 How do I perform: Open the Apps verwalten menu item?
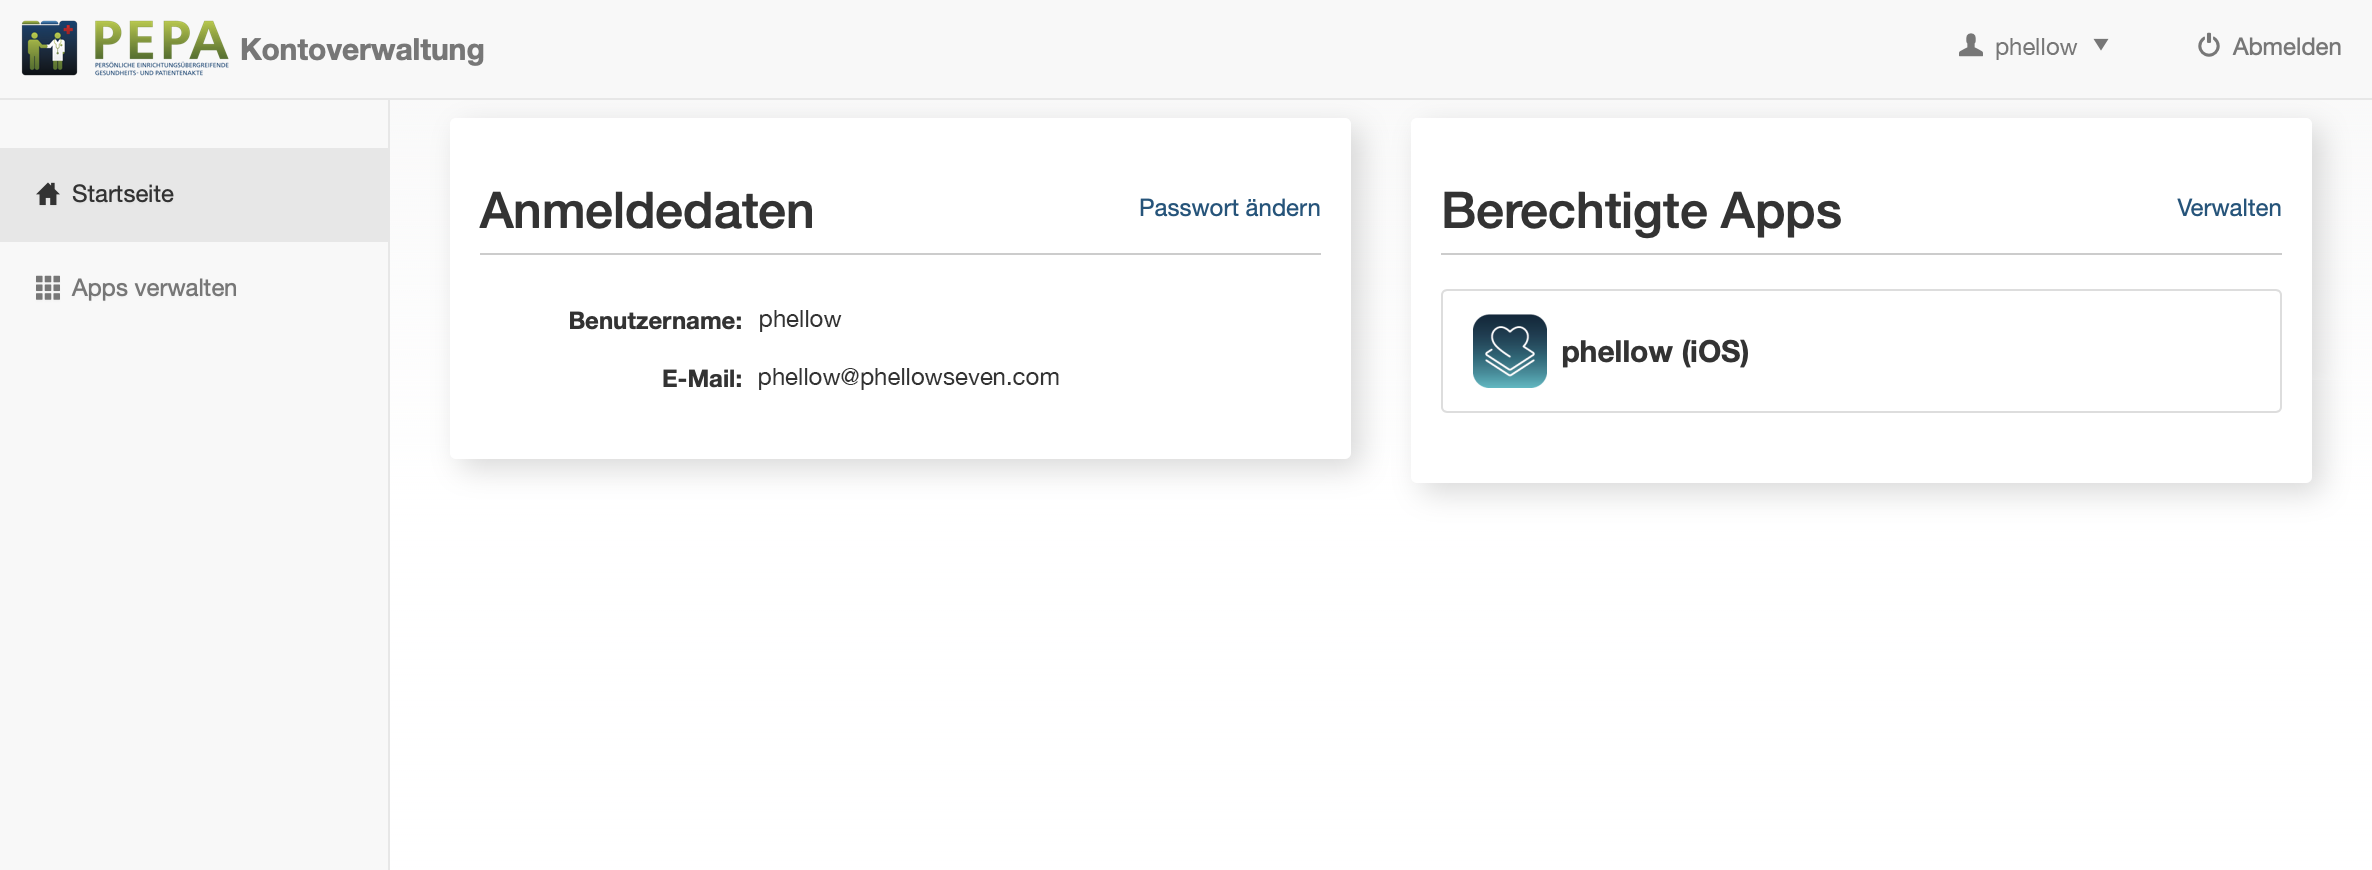tap(154, 288)
